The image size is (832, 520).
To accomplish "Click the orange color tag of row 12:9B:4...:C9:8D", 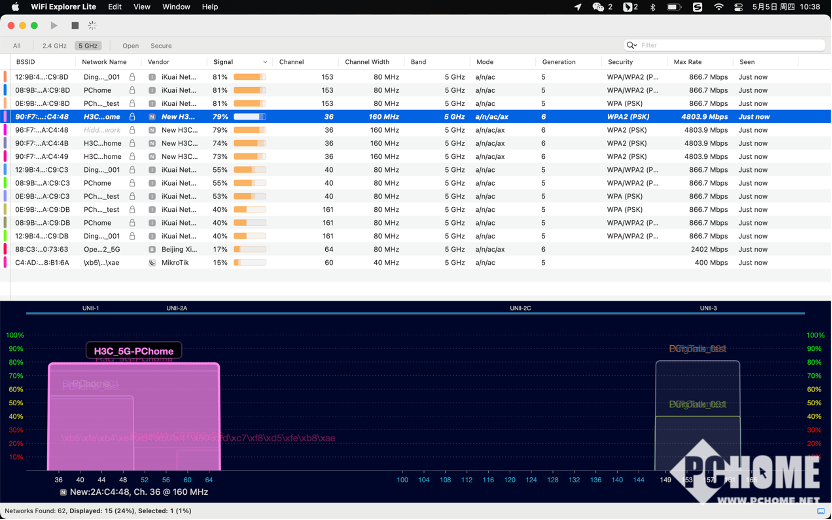I will 5,77.
